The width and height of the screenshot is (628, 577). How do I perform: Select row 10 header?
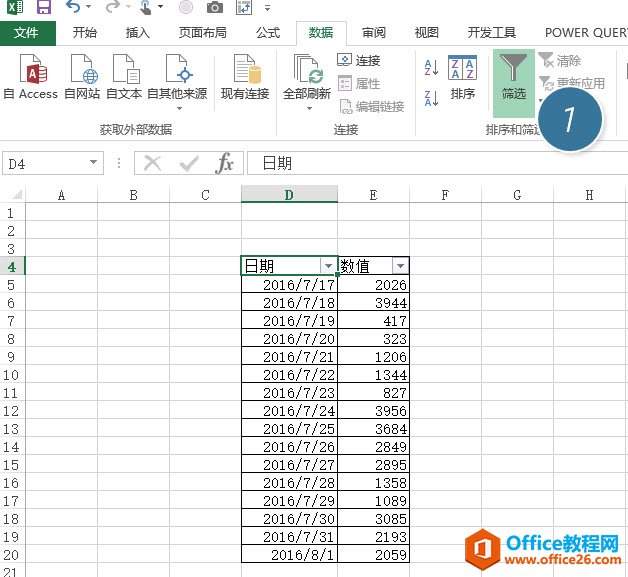pyautogui.click(x=12, y=374)
